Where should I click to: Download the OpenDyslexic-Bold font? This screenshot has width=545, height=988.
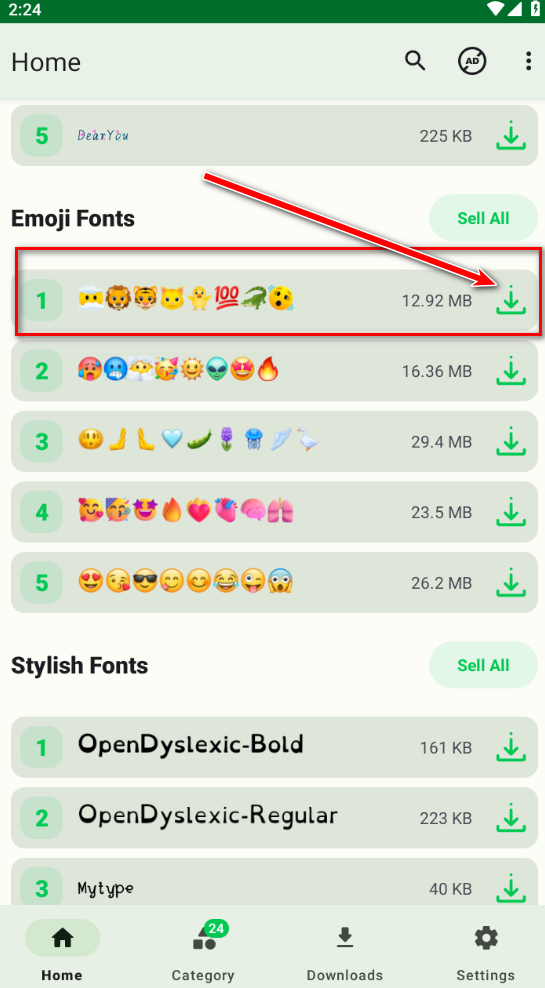pos(511,747)
